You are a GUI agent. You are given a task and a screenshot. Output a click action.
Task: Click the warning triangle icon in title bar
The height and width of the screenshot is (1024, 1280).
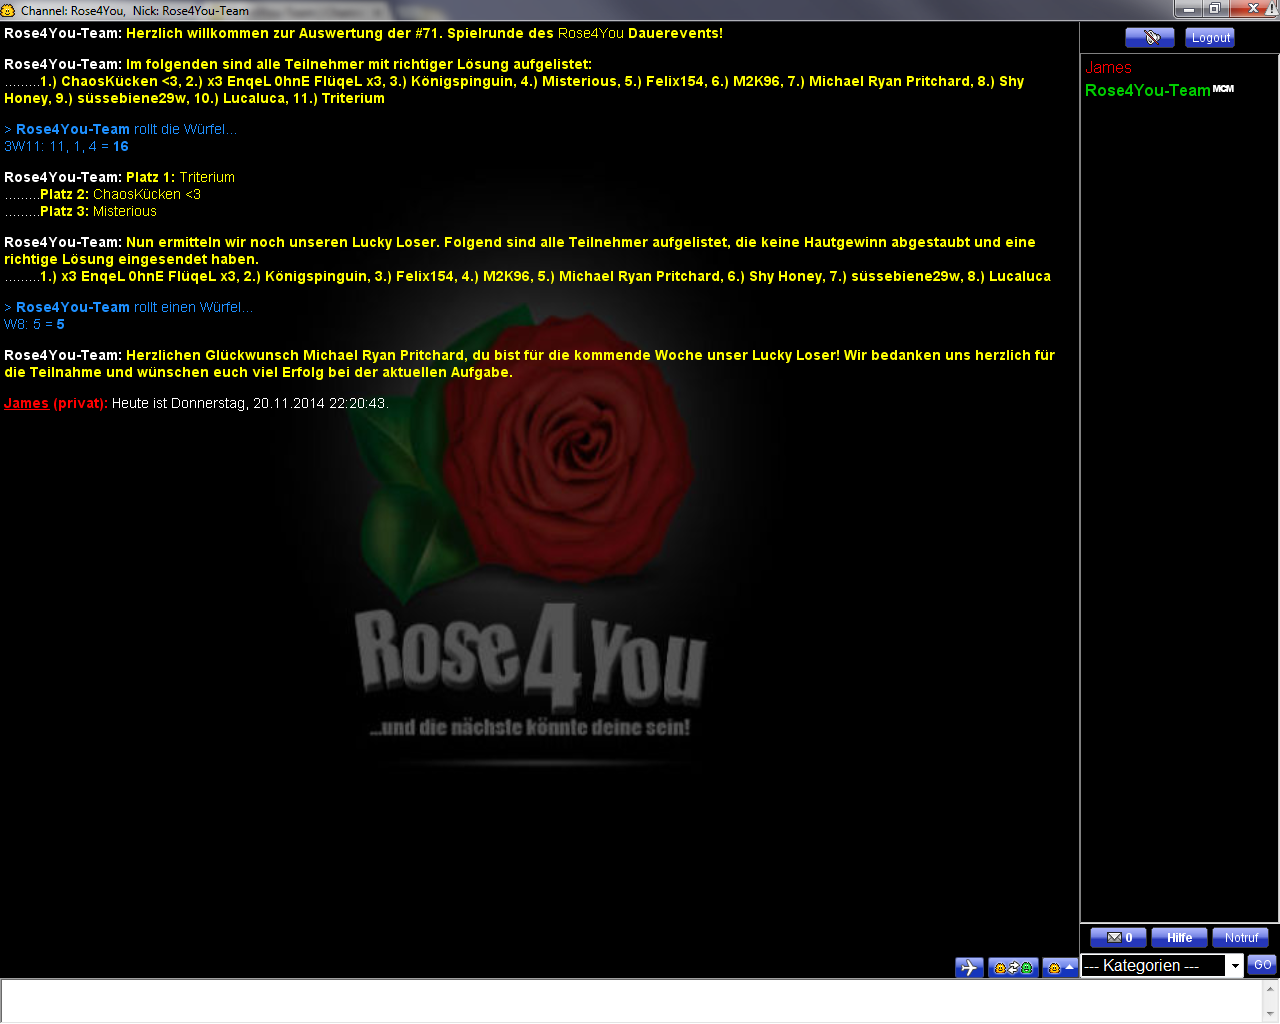1272,9
